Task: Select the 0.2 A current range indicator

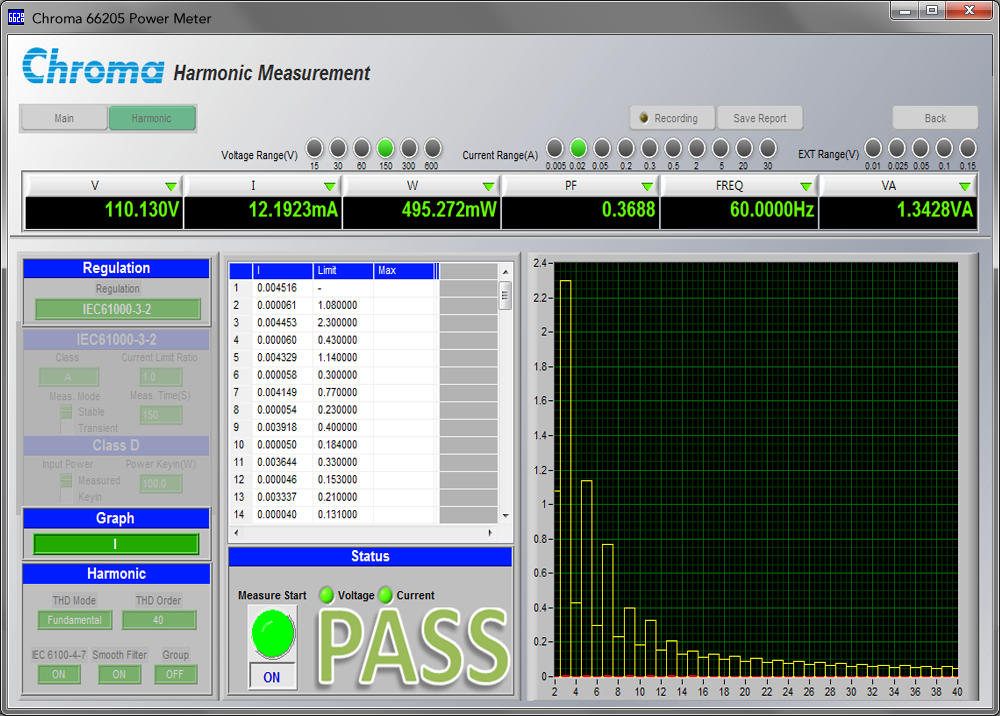Action: pyautogui.click(x=626, y=149)
